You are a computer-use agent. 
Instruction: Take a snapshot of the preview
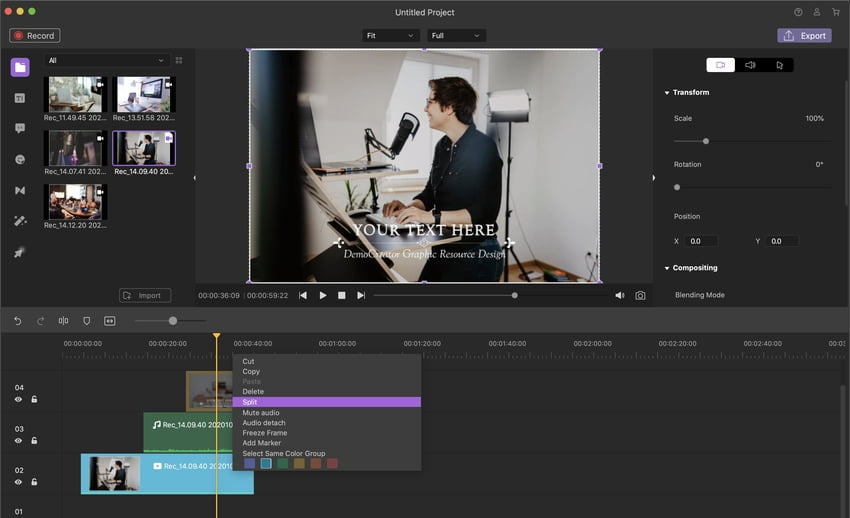coord(640,295)
